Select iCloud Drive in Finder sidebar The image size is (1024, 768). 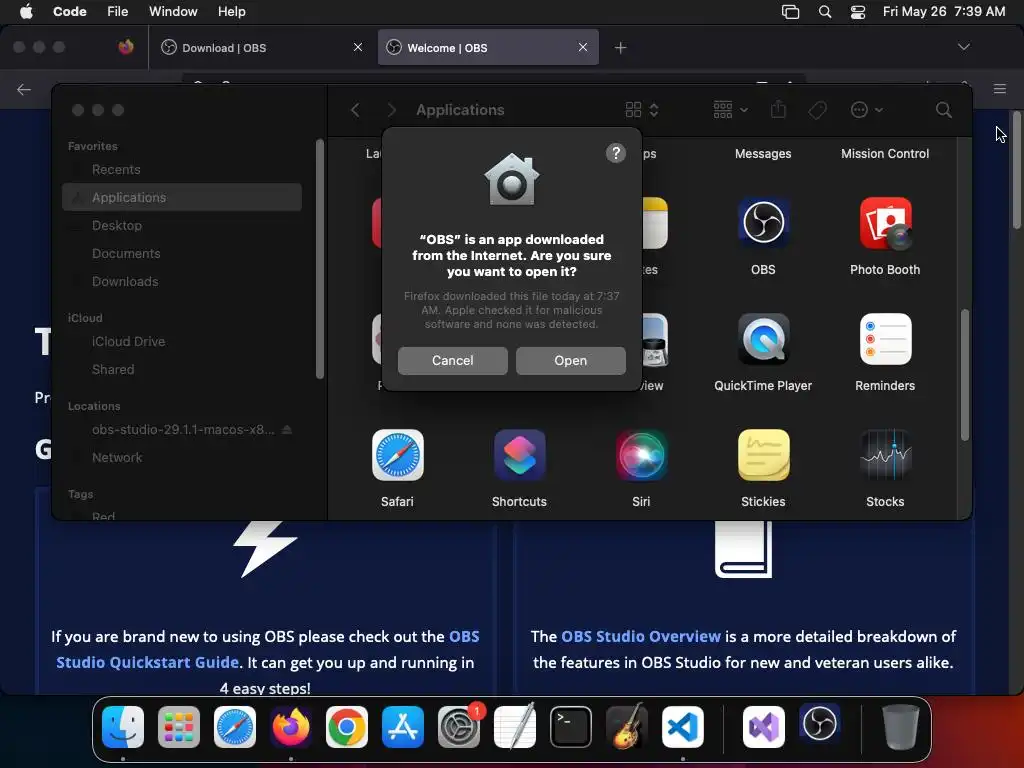click(182, 342)
